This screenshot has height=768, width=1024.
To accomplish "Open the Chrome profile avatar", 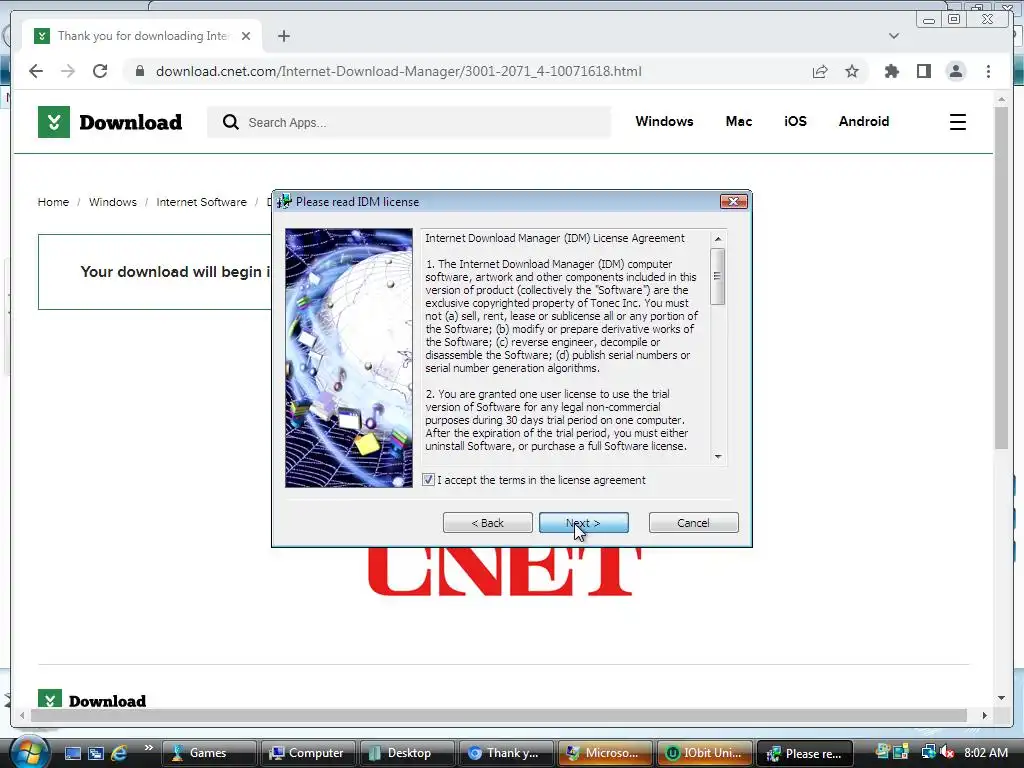I will click(x=955, y=71).
